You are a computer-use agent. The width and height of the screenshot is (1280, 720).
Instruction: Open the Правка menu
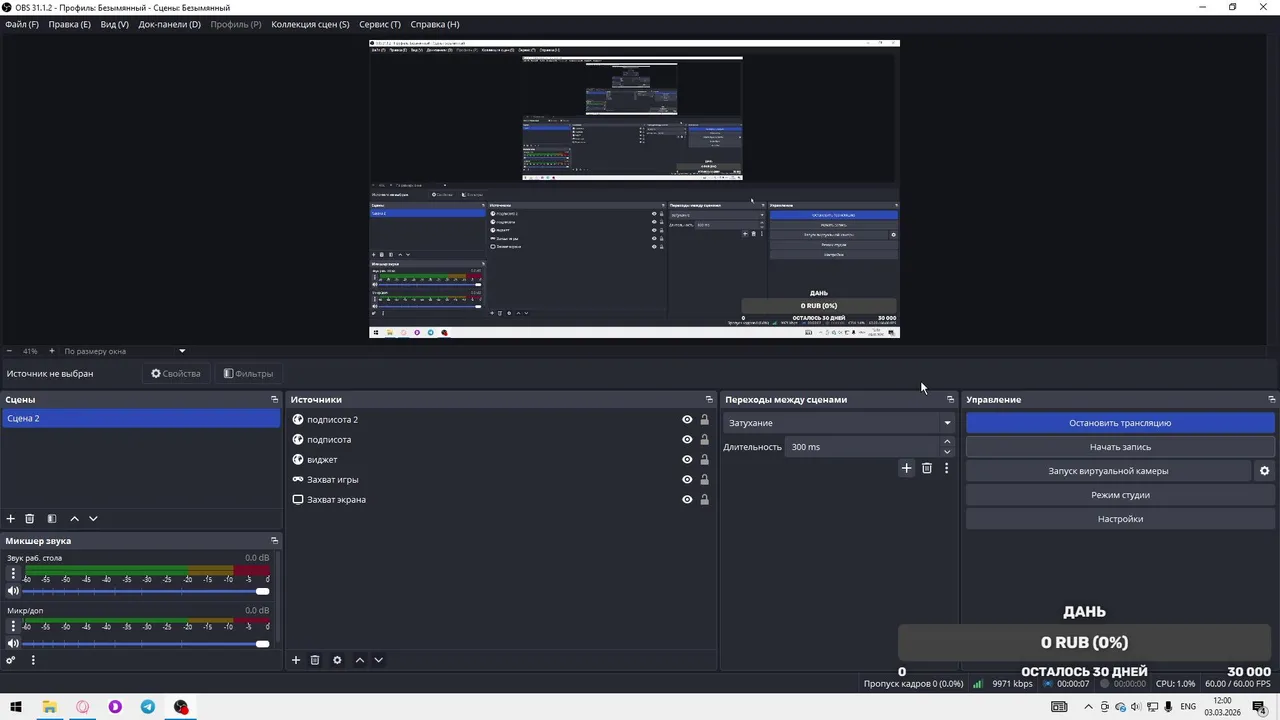point(69,24)
